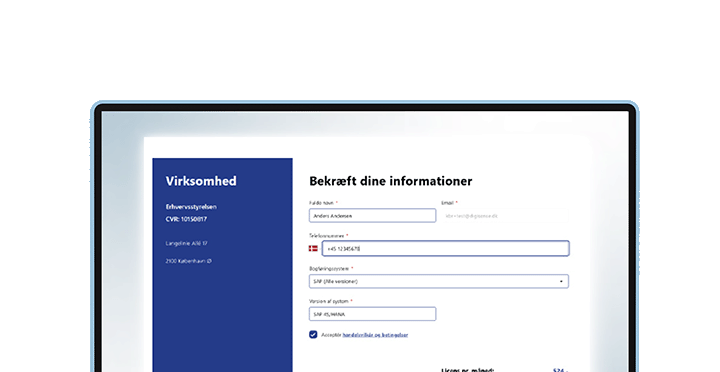Uncheck the Accepter terms checkbox
The width and height of the screenshot is (720, 372).
pos(313,334)
